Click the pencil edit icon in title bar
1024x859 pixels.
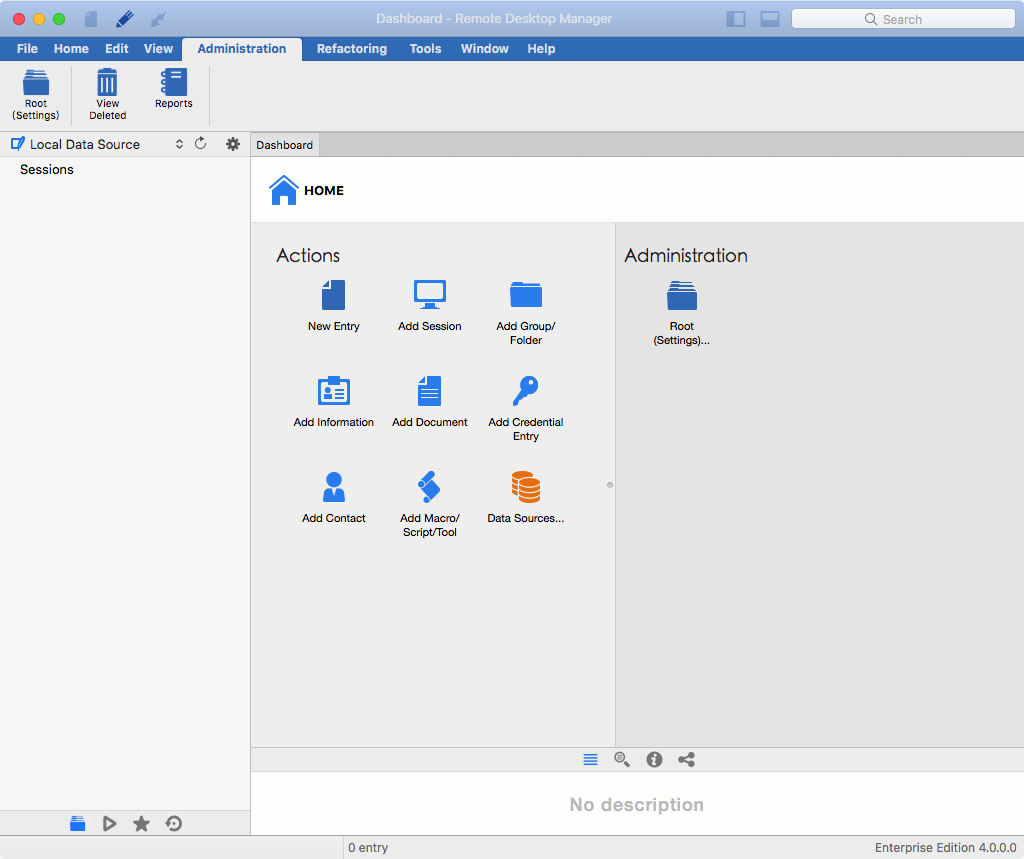(124, 19)
